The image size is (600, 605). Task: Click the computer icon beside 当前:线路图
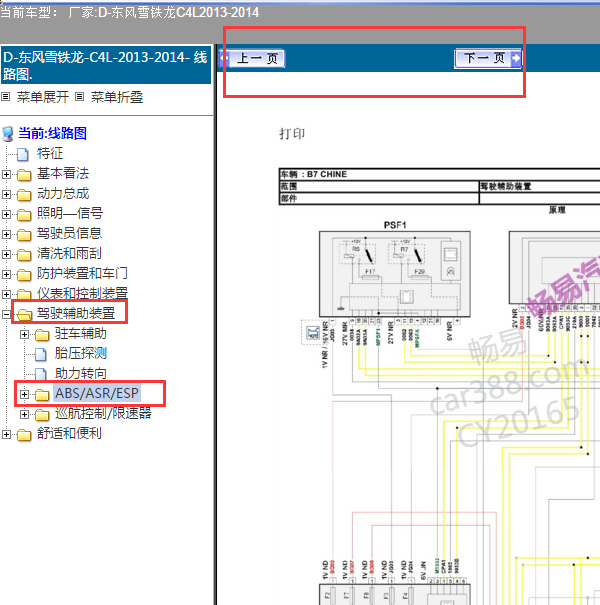click(x=8, y=134)
